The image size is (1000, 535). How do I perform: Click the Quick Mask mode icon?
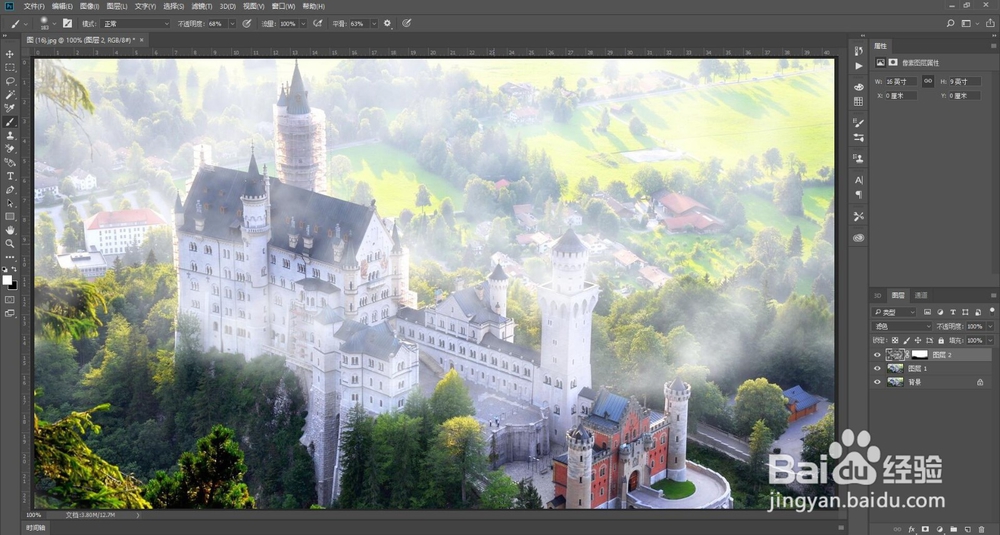click(x=10, y=300)
